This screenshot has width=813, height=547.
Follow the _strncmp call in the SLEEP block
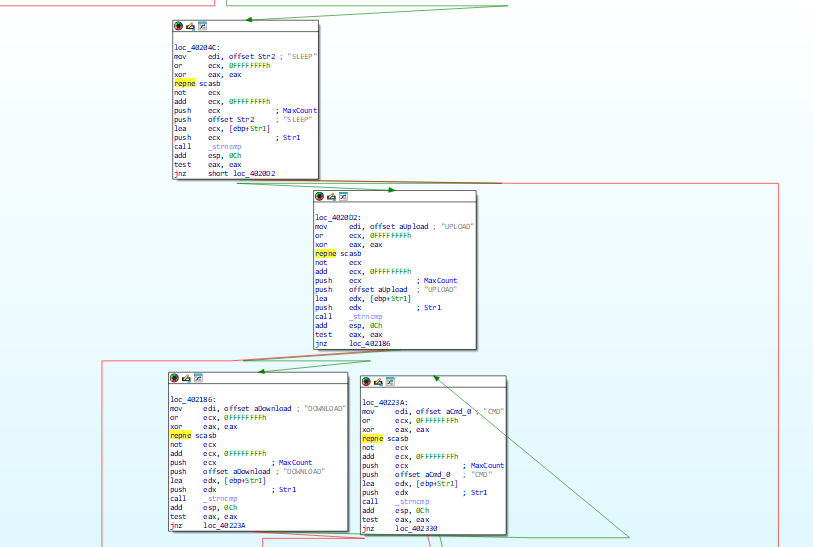(x=225, y=147)
